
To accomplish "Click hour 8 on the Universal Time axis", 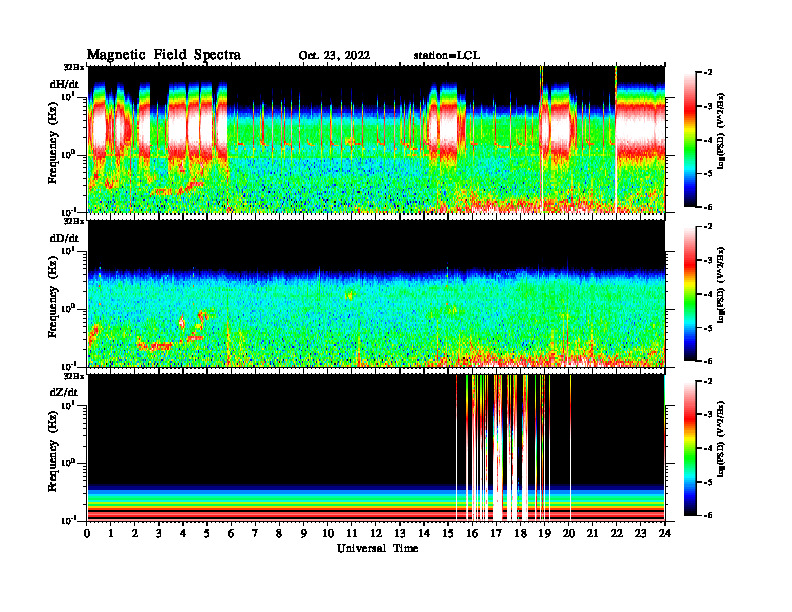I will pyautogui.click(x=279, y=533).
